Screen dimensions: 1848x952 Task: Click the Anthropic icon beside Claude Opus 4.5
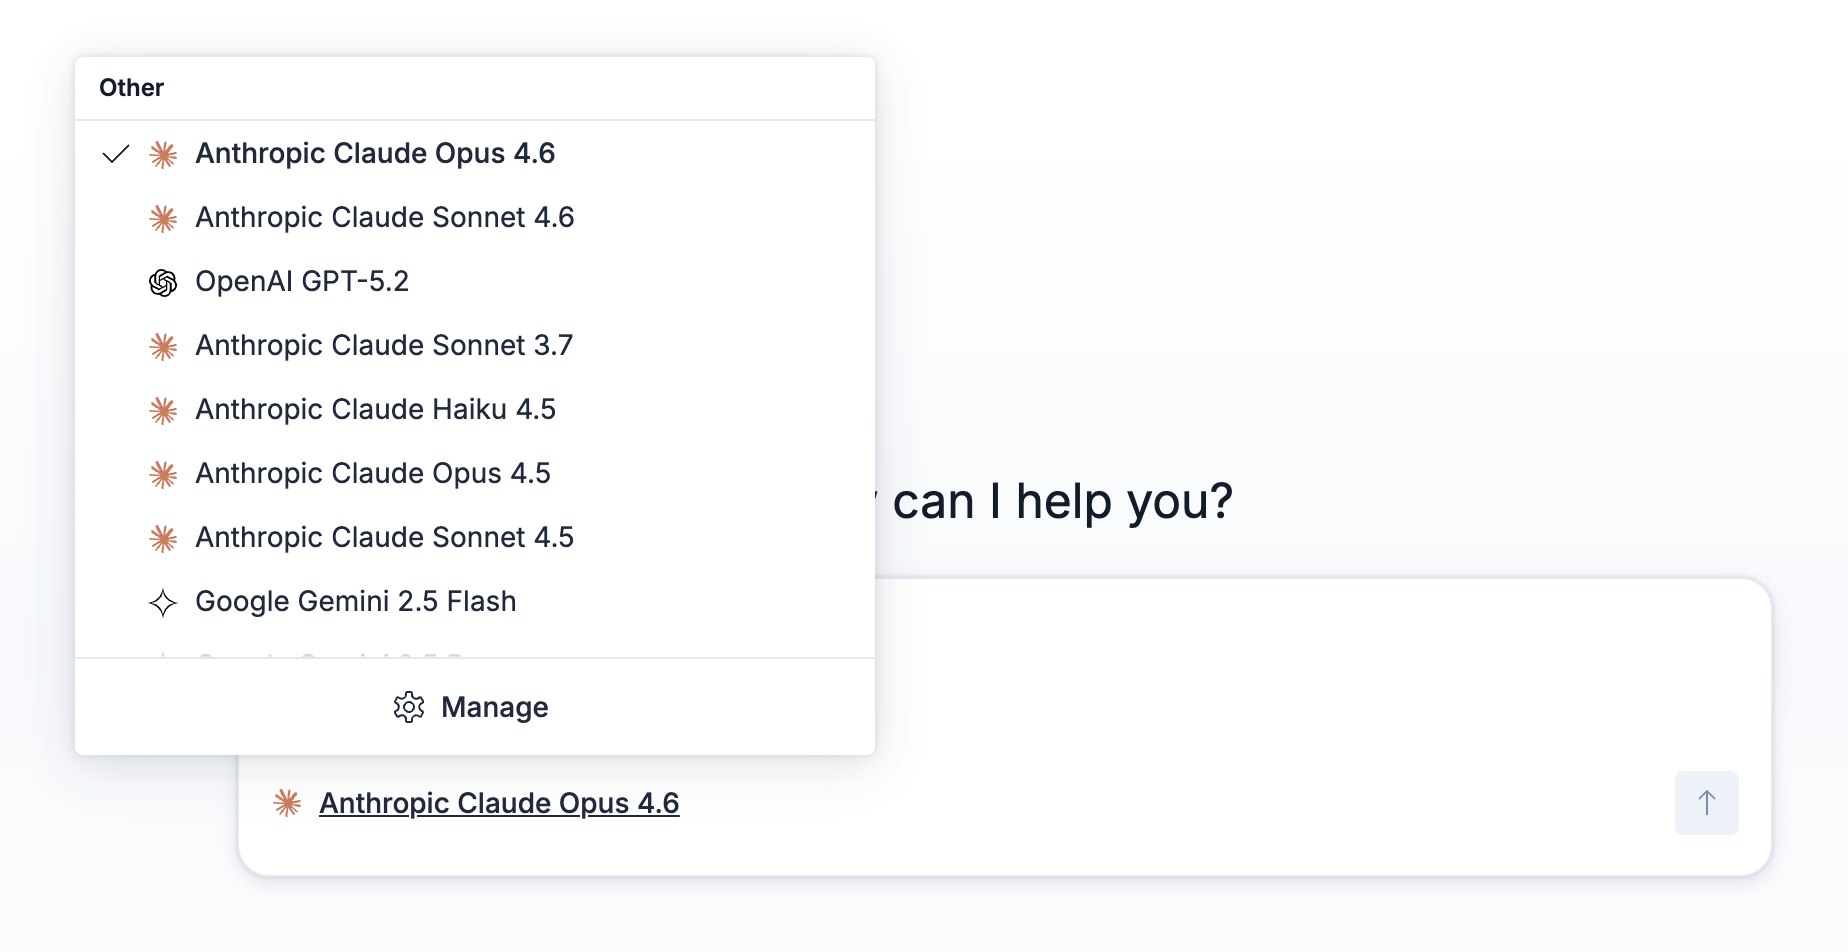162,474
